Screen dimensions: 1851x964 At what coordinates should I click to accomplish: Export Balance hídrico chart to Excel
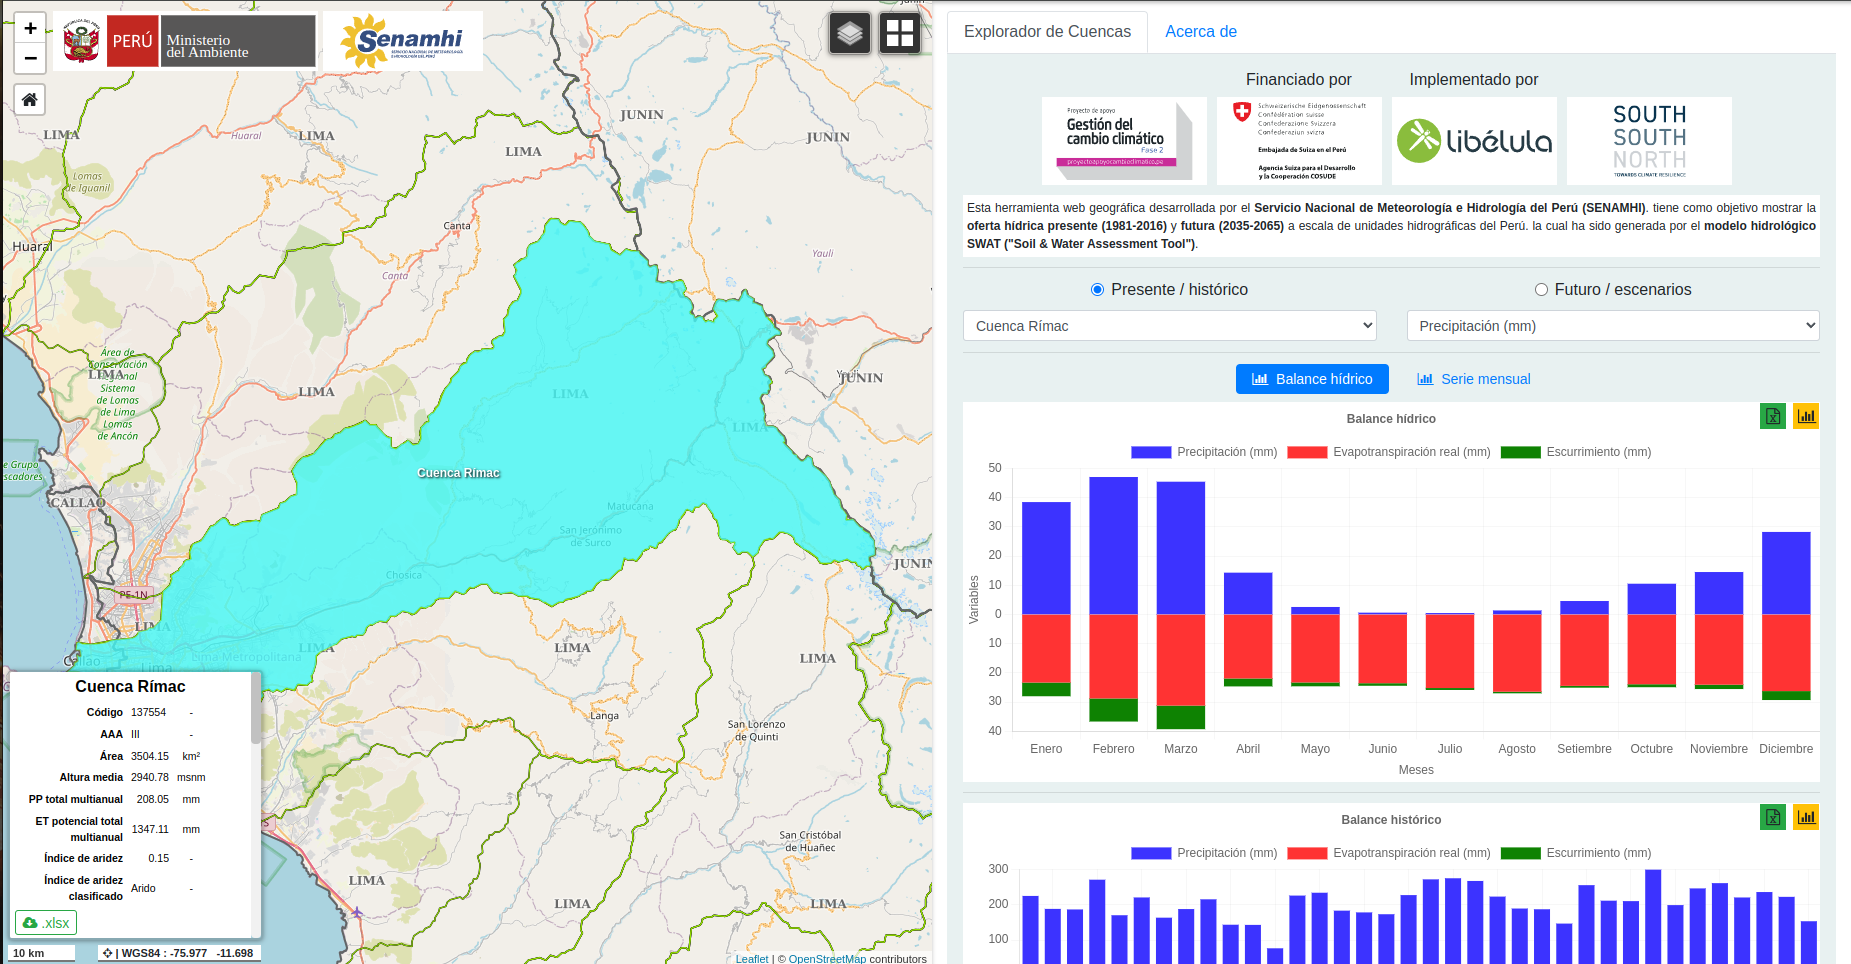coord(1772,416)
